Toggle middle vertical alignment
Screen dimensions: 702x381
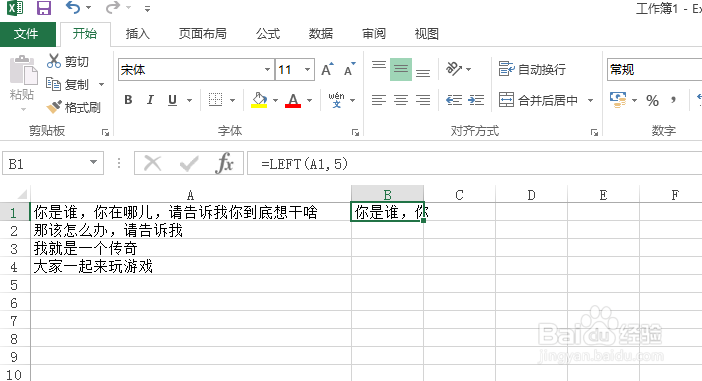click(401, 69)
